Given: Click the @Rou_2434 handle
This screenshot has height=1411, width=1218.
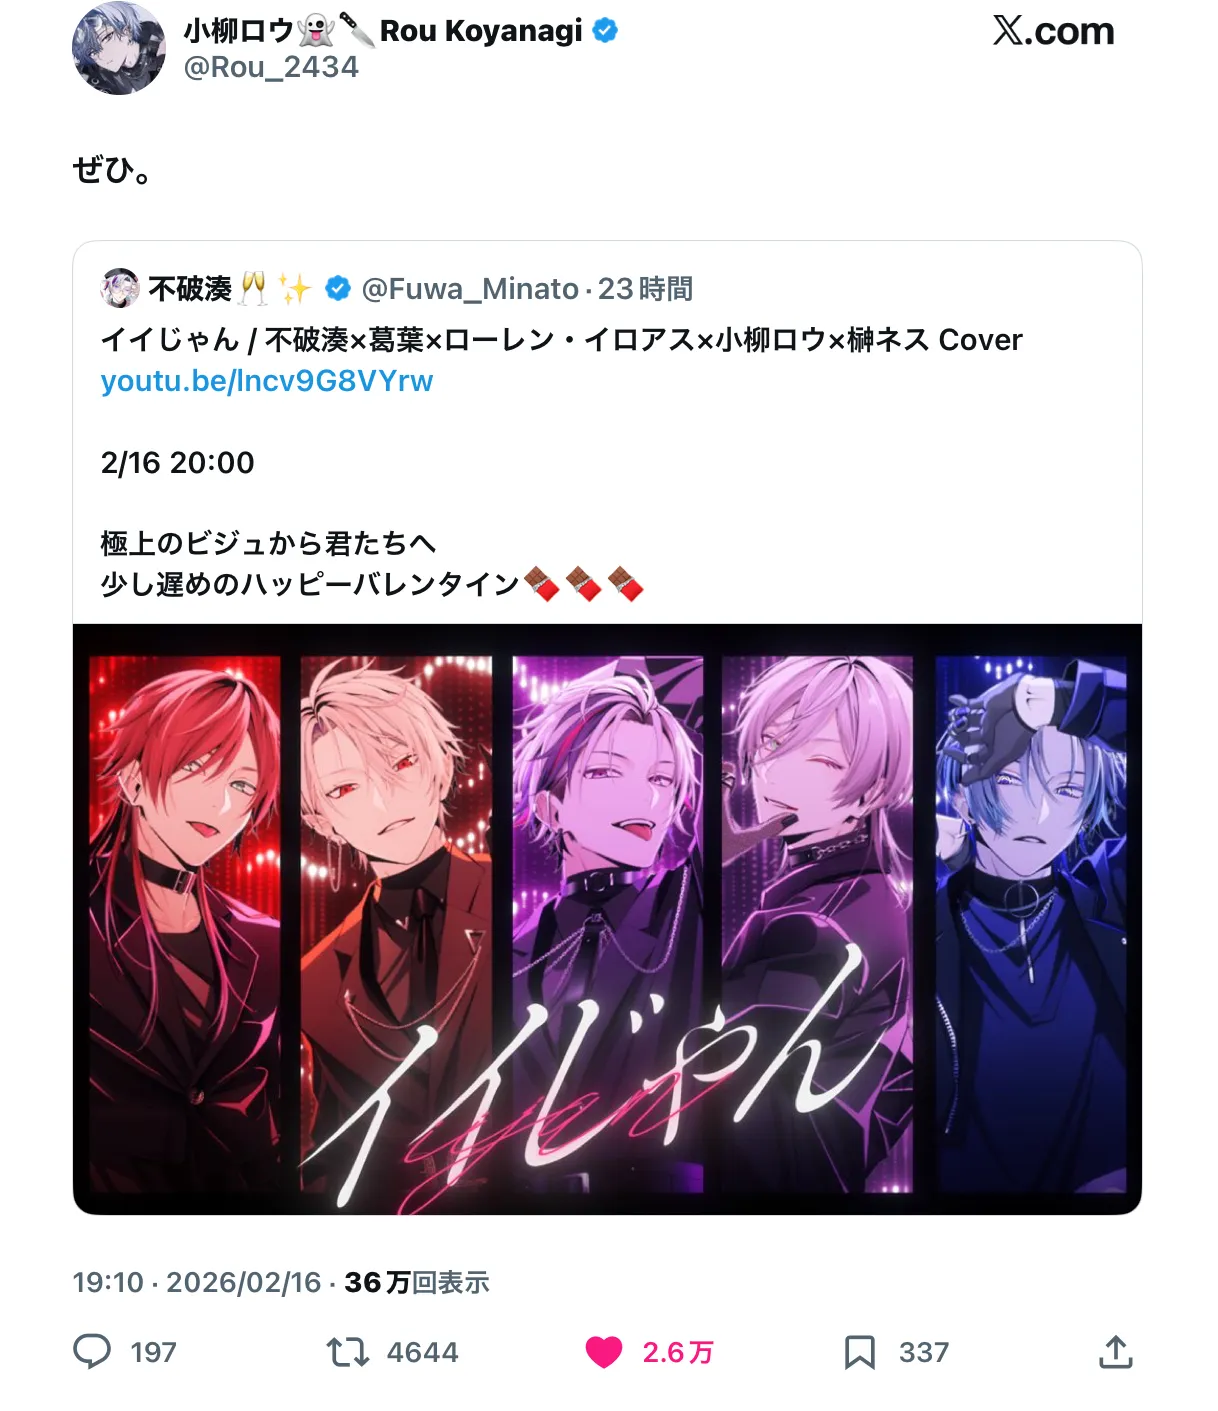Looking at the screenshot, I should [x=271, y=67].
